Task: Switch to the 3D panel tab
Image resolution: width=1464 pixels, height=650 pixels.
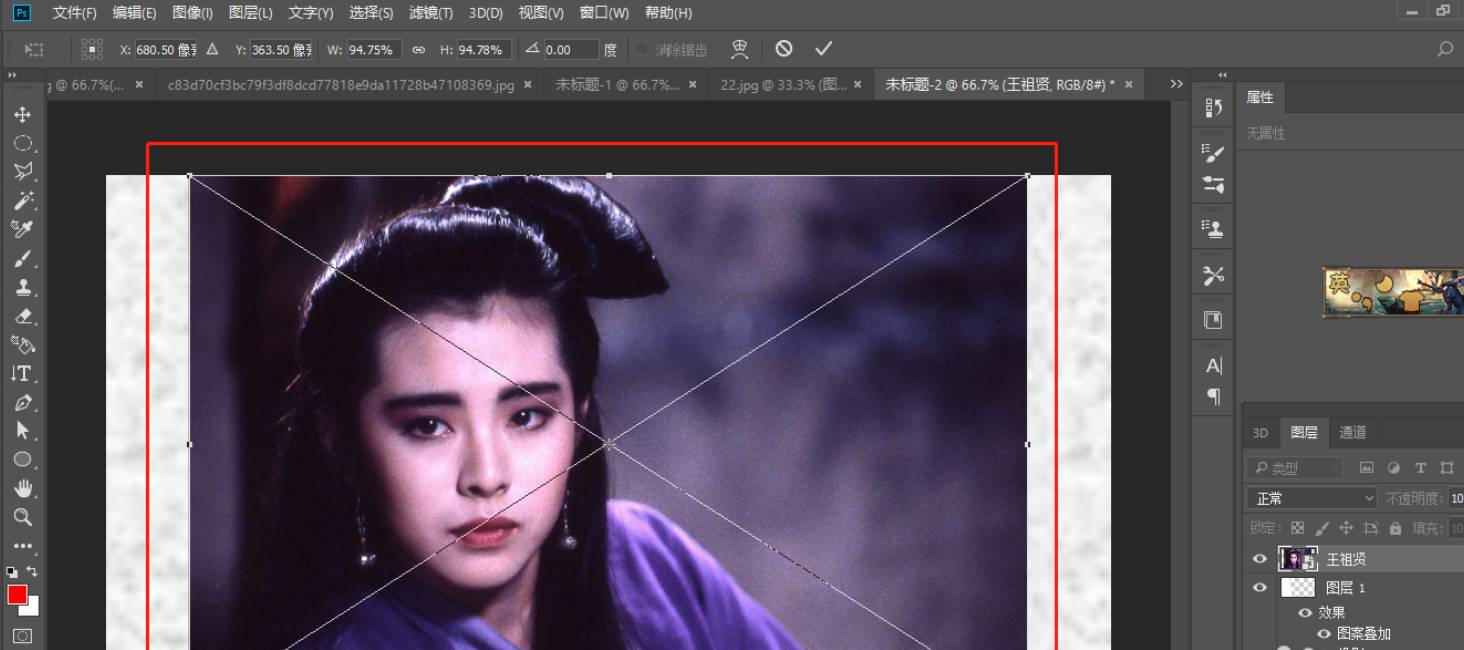Action: pyautogui.click(x=1260, y=432)
